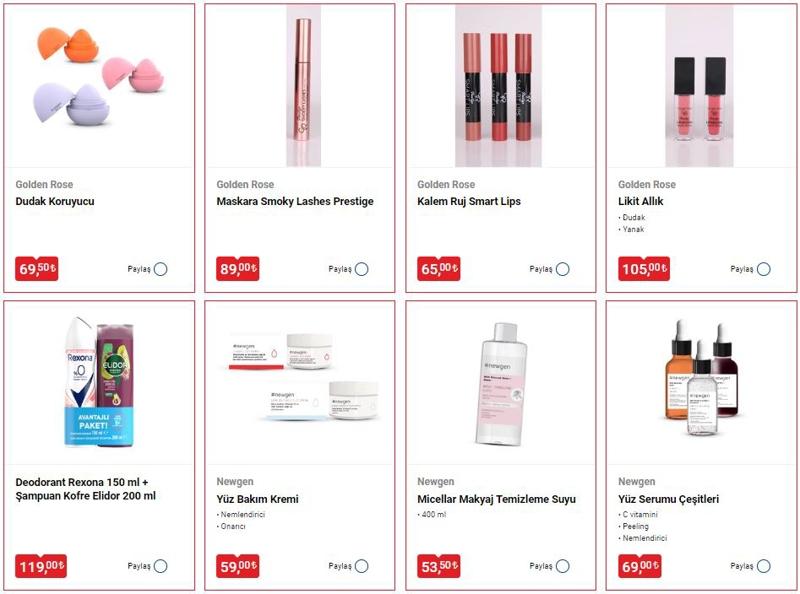Click the 119,00 price badge
This screenshot has width=800, height=594.
[x=41, y=566]
